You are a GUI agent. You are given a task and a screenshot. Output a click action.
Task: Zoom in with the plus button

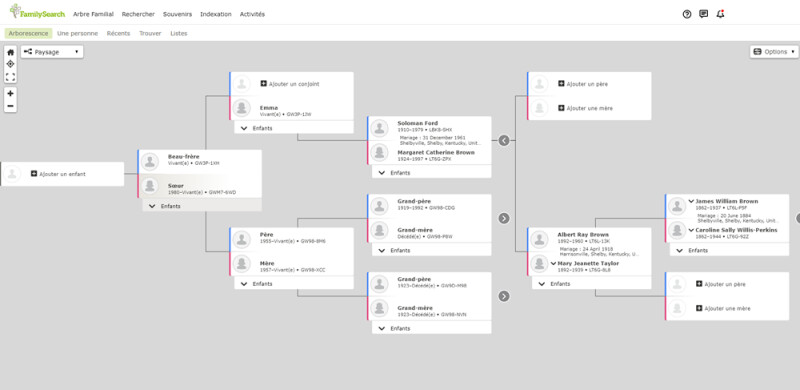10,93
